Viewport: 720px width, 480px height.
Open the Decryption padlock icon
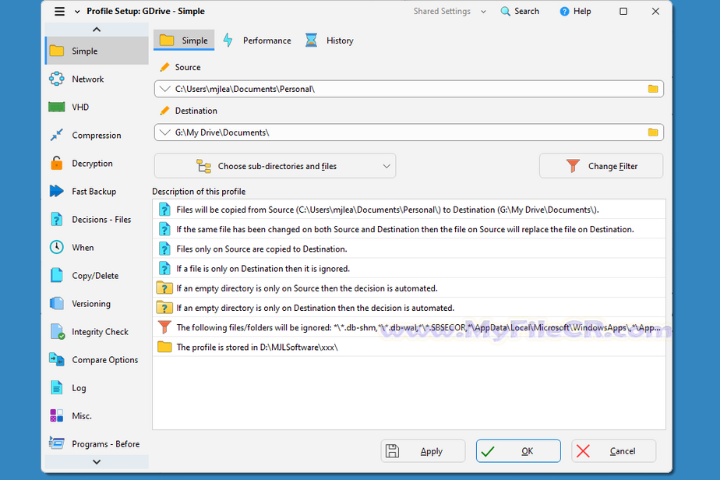[x=56, y=163]
